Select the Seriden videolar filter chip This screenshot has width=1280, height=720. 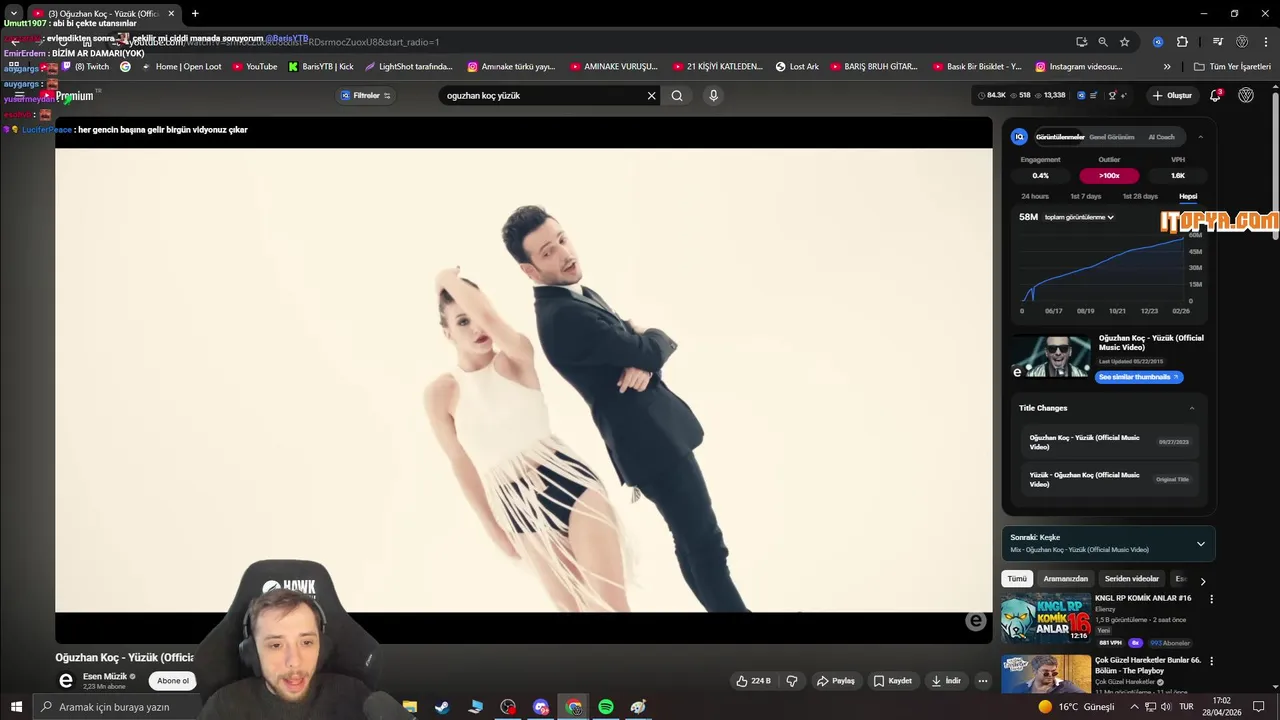click(x=1132, y=579)
